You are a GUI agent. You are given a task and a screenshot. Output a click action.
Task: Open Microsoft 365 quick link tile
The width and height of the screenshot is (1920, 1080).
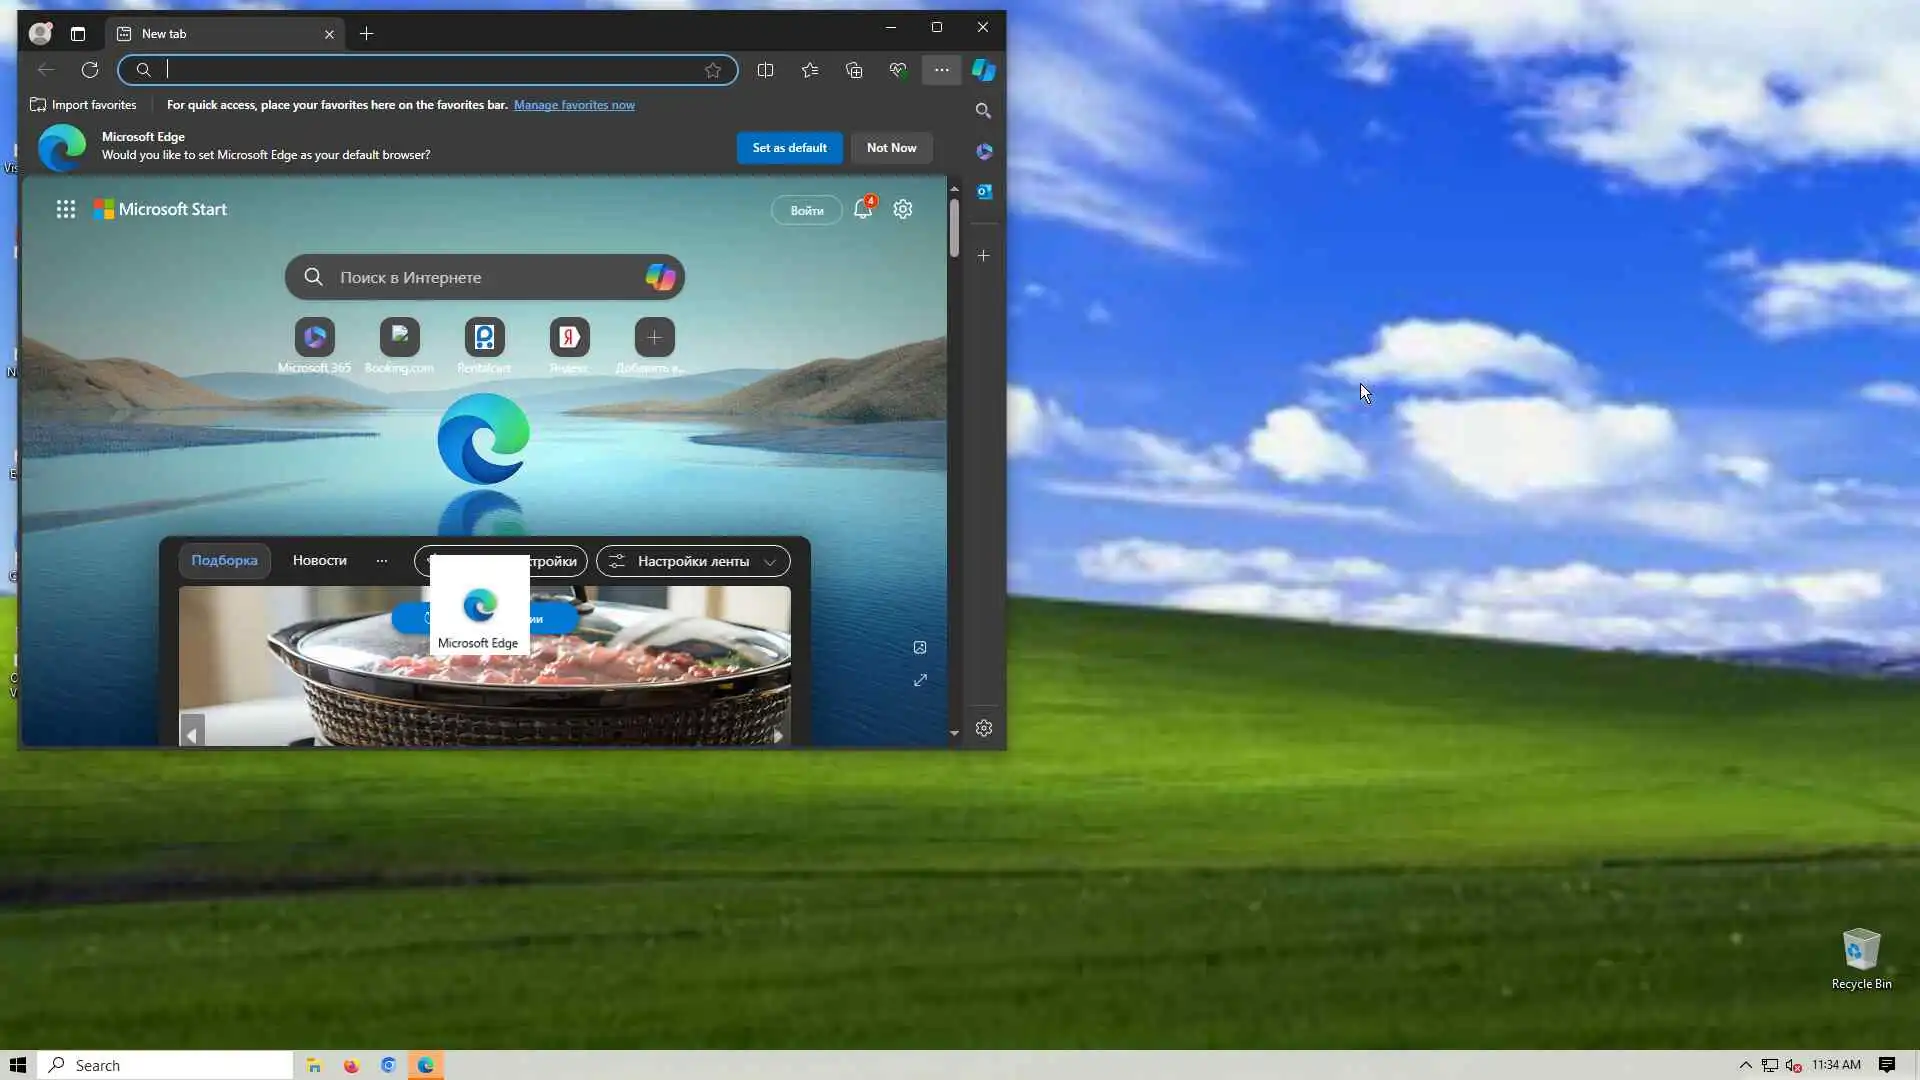click(314, 338)
